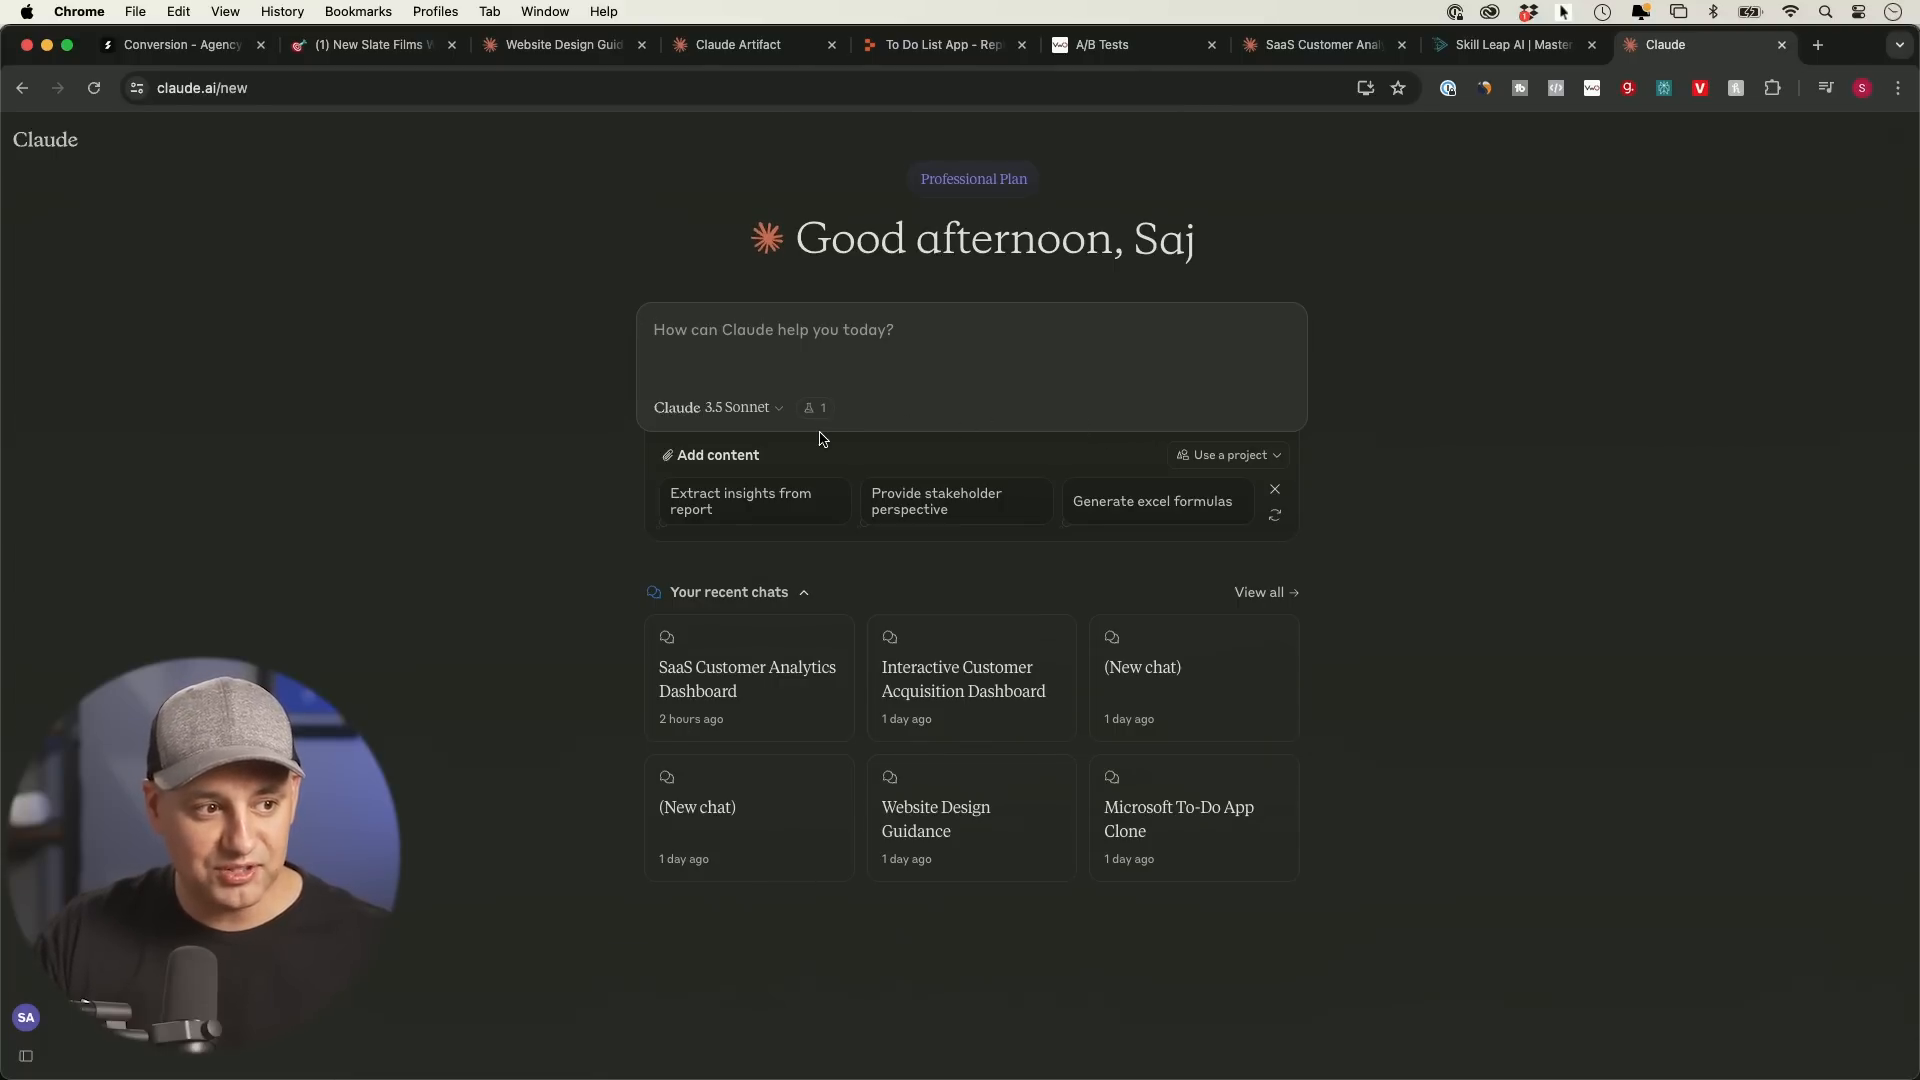Open the Apple menu
Viewport: 1920px width, 1080px height.
[x=27, y=12]
